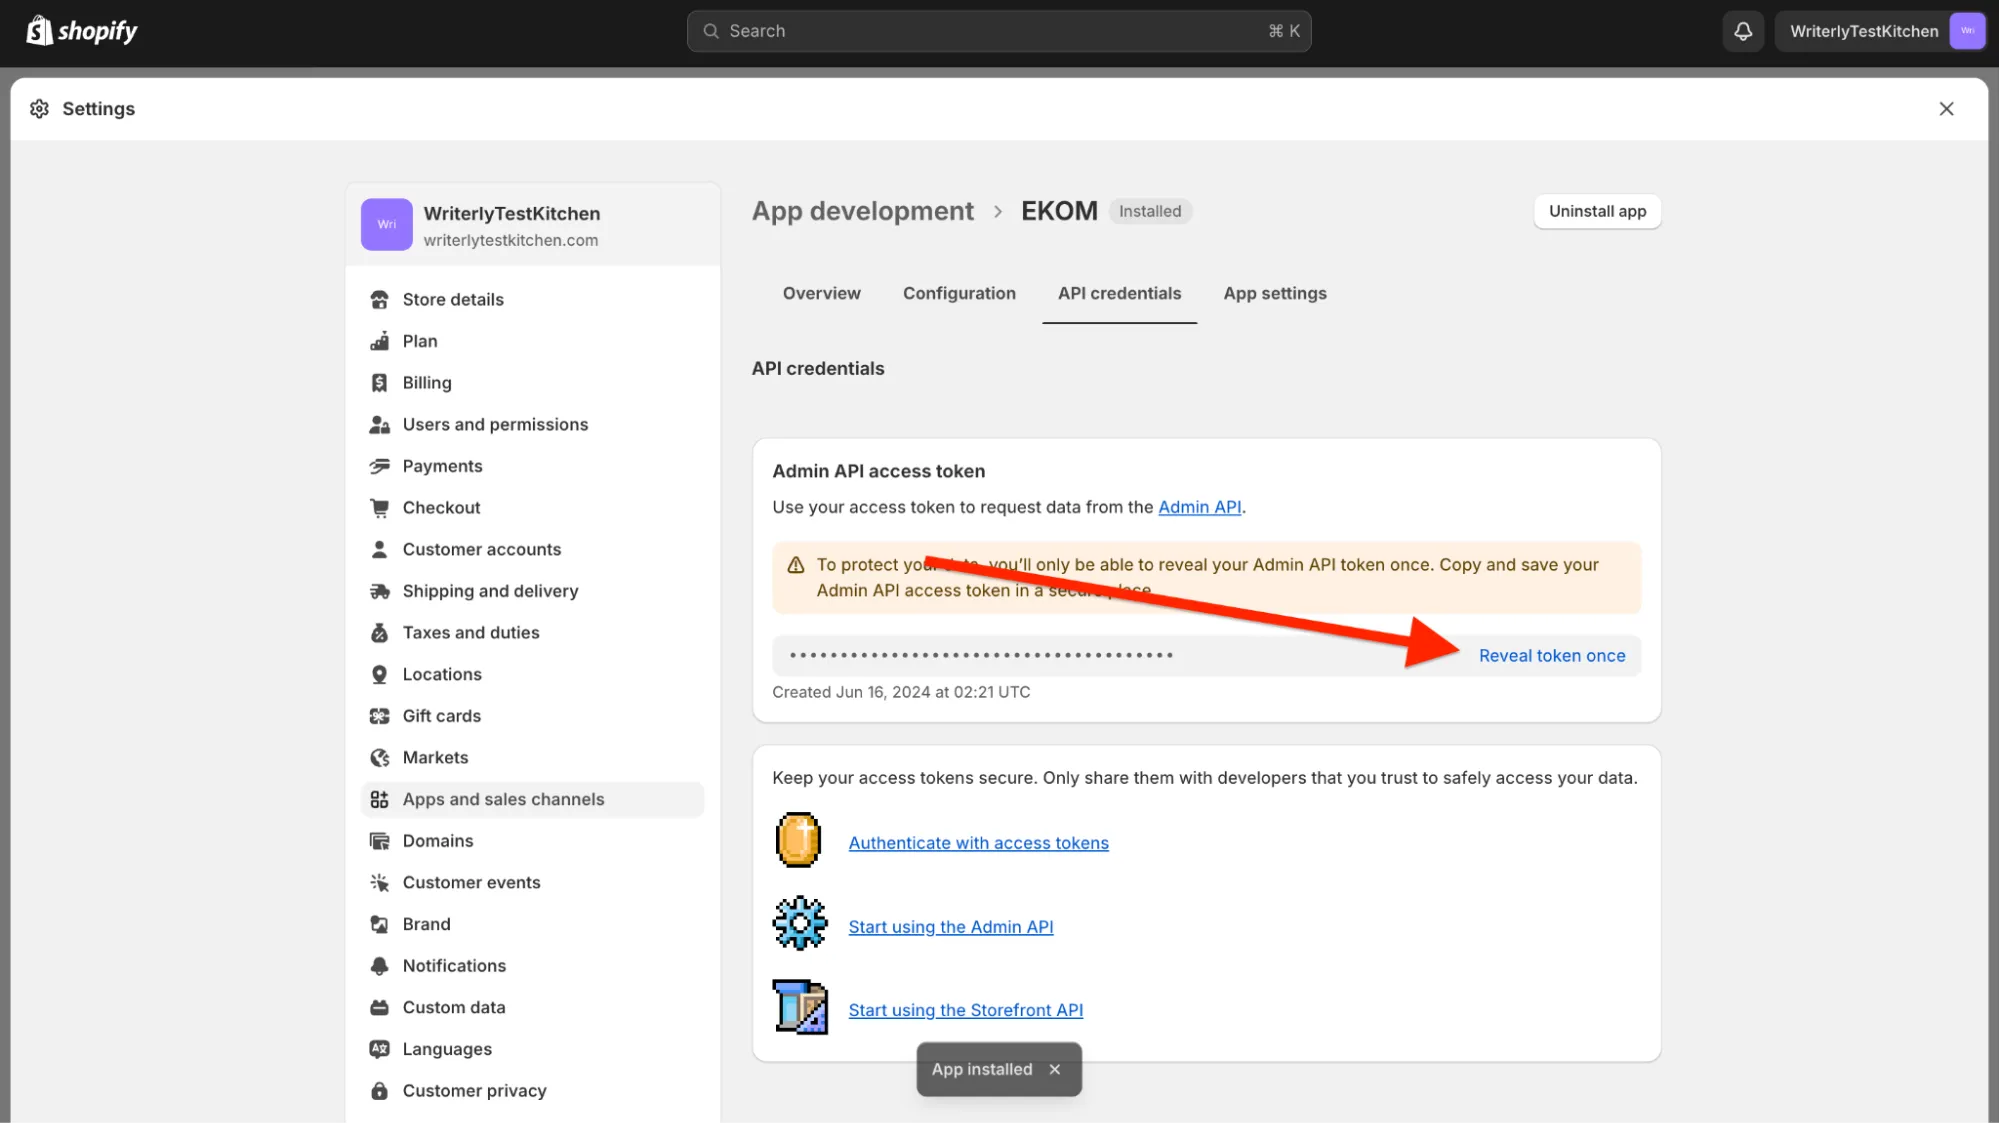Viewport: 1999px width, 1124px height.
Task: Click the Customer events sparkle icon
Action: pos(379,883)
